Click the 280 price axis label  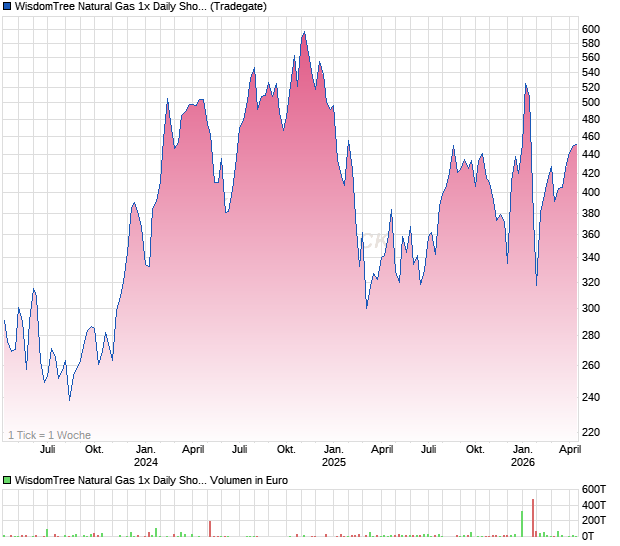[x=591, y=335]
